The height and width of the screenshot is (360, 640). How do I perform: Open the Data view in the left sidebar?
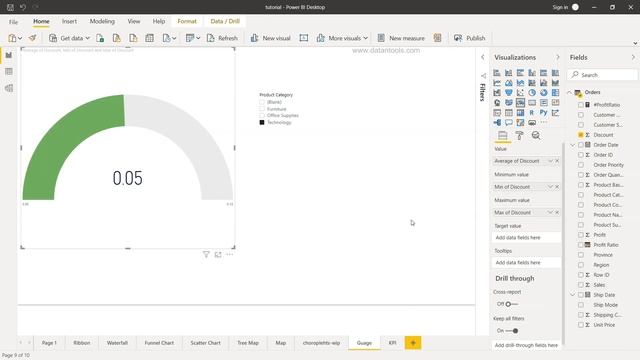(9, 71)
